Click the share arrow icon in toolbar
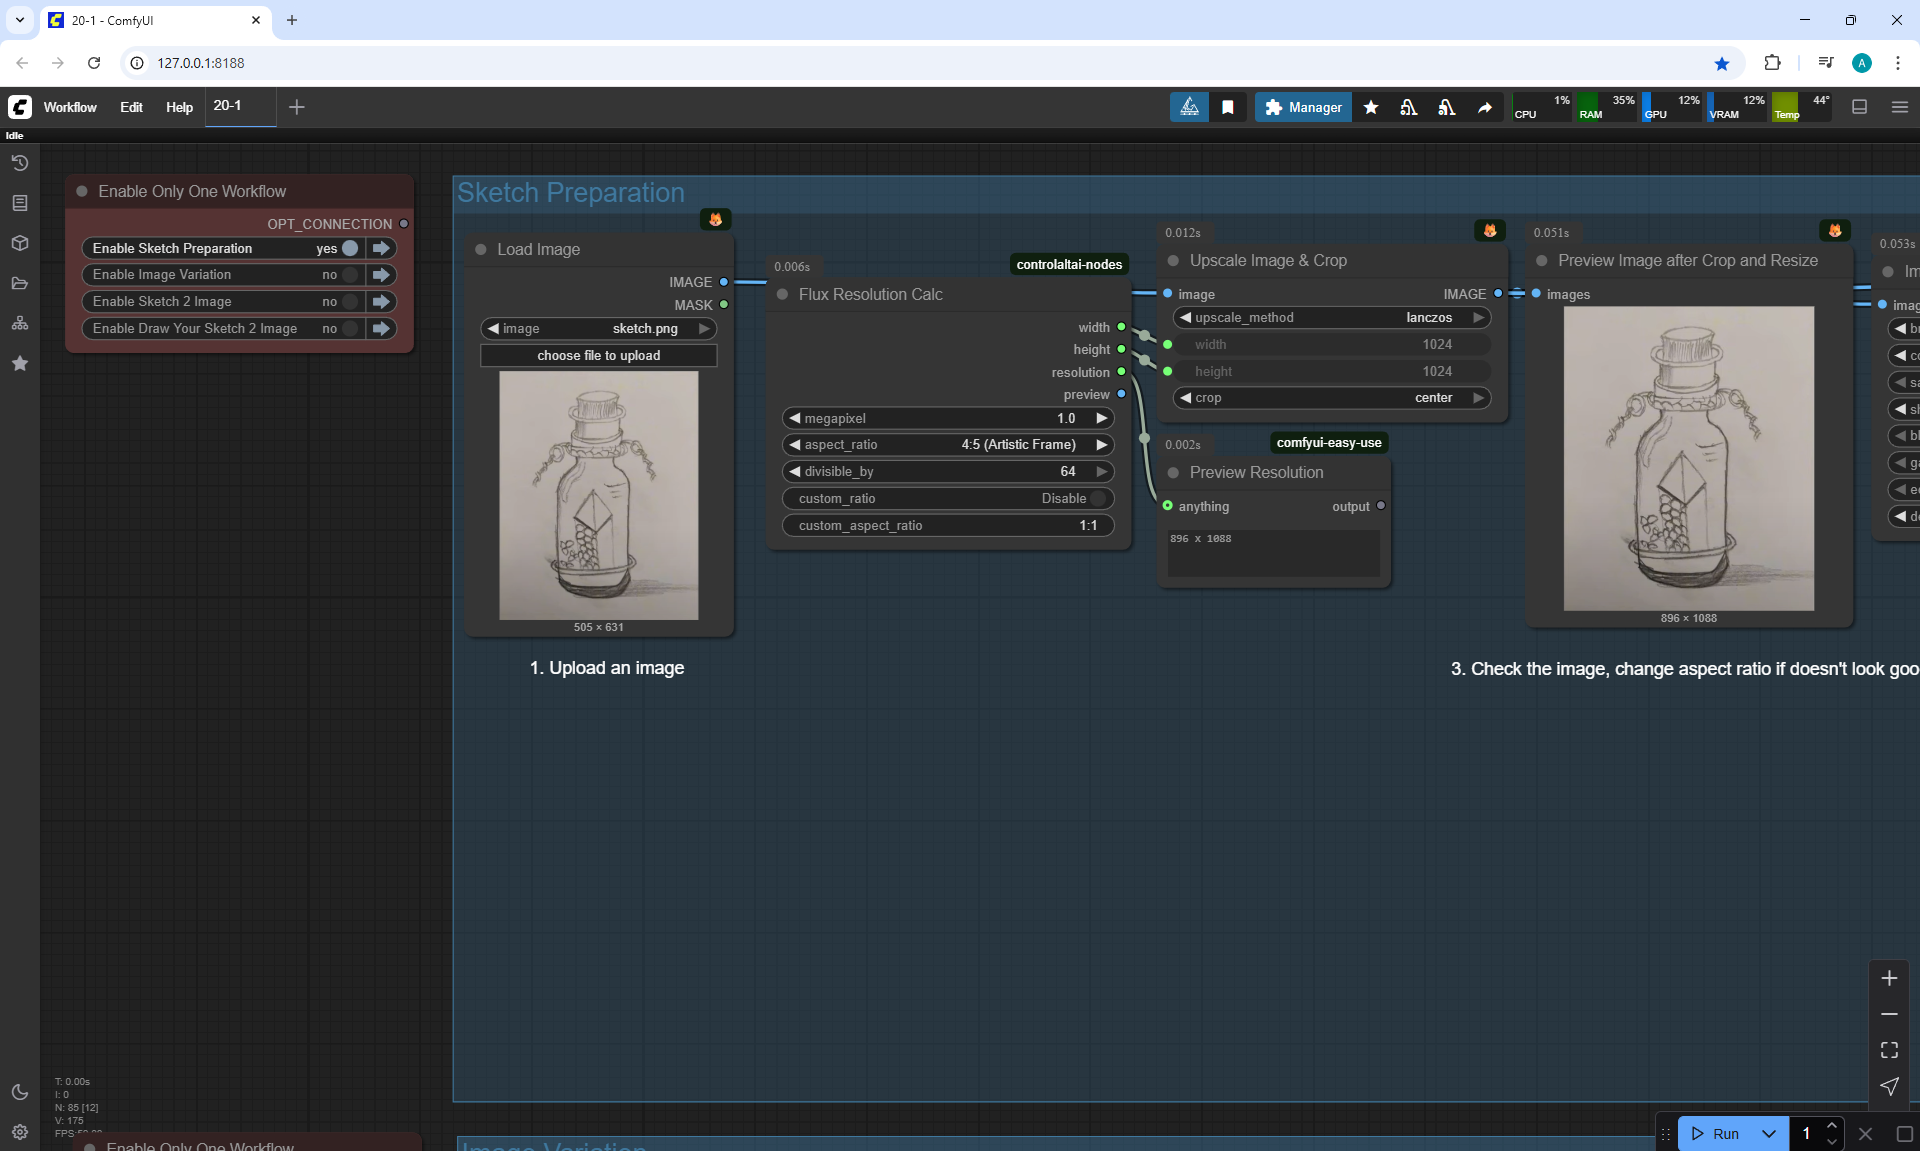1920x1151 pixels. pos(1485,107)
